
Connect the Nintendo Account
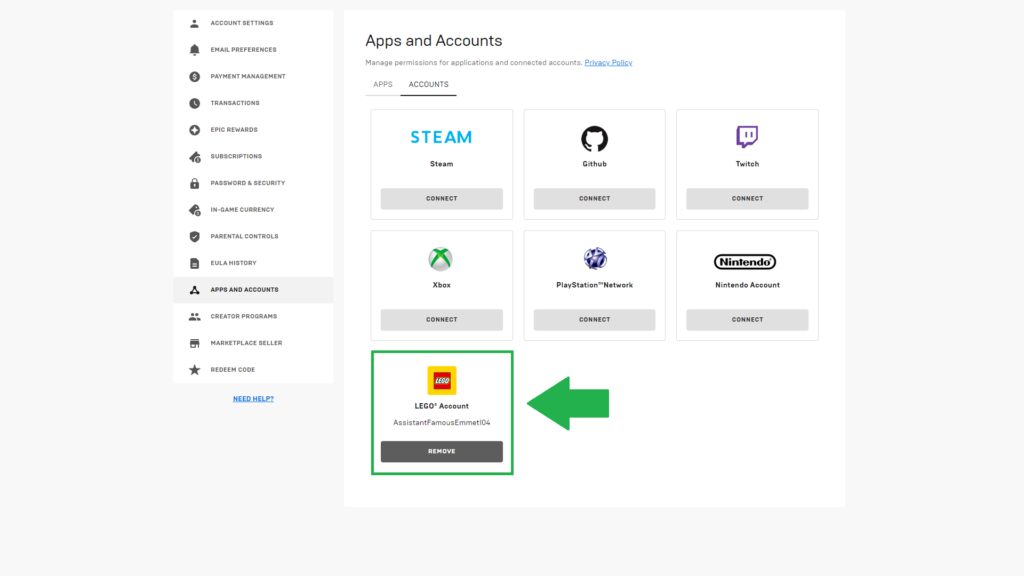[x=747, y=319]
